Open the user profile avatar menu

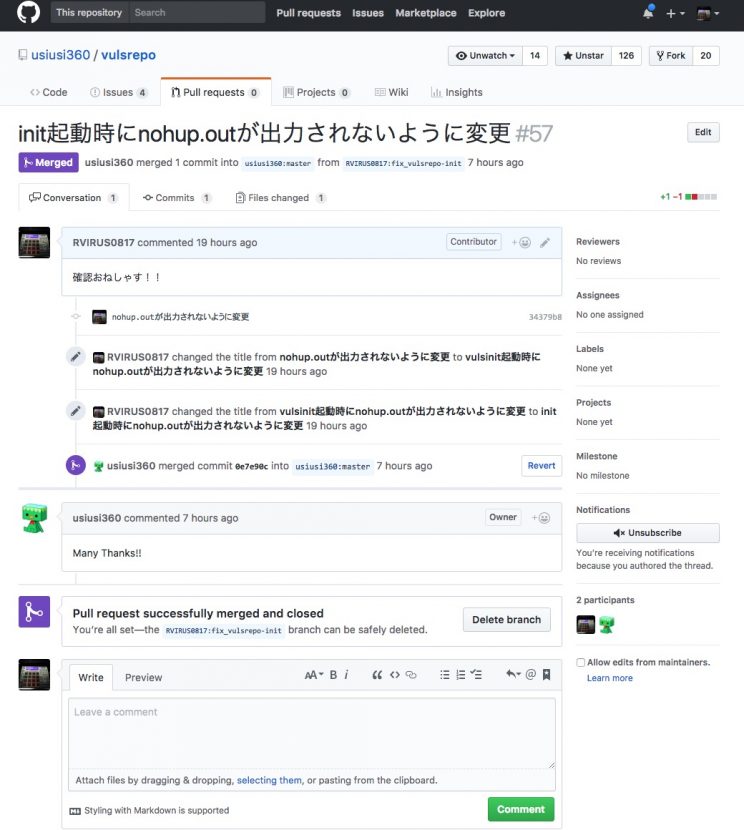708,13
